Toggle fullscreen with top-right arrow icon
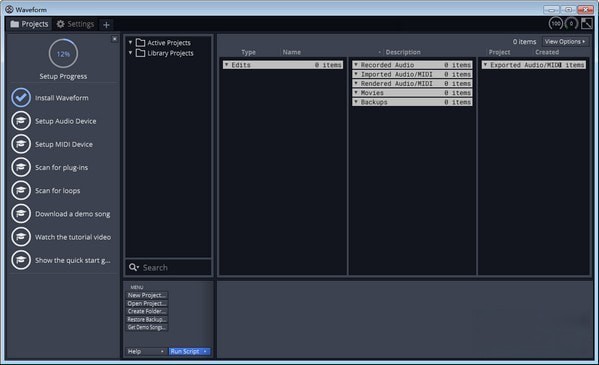599x365 pixels. pos(586,24)
